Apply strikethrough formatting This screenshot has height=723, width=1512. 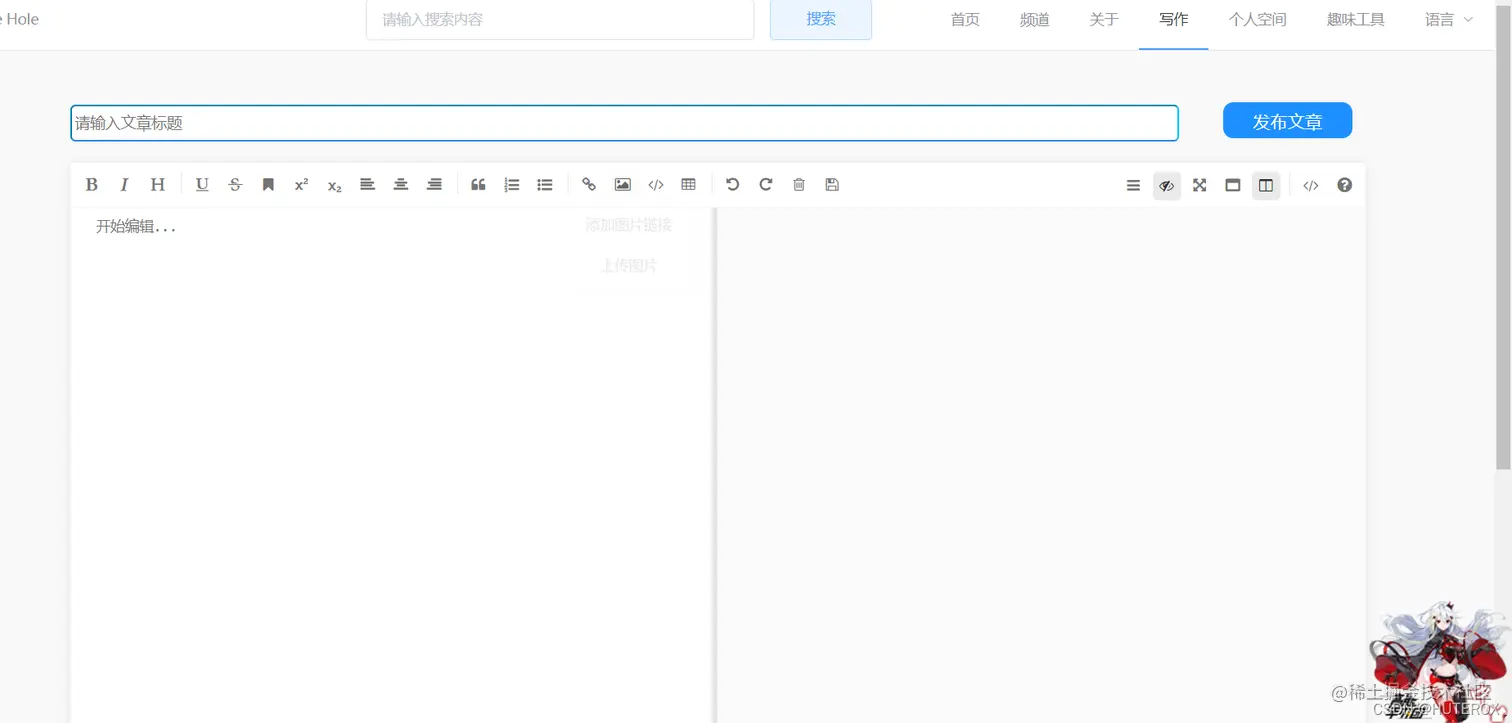click(x=234, y=184)
